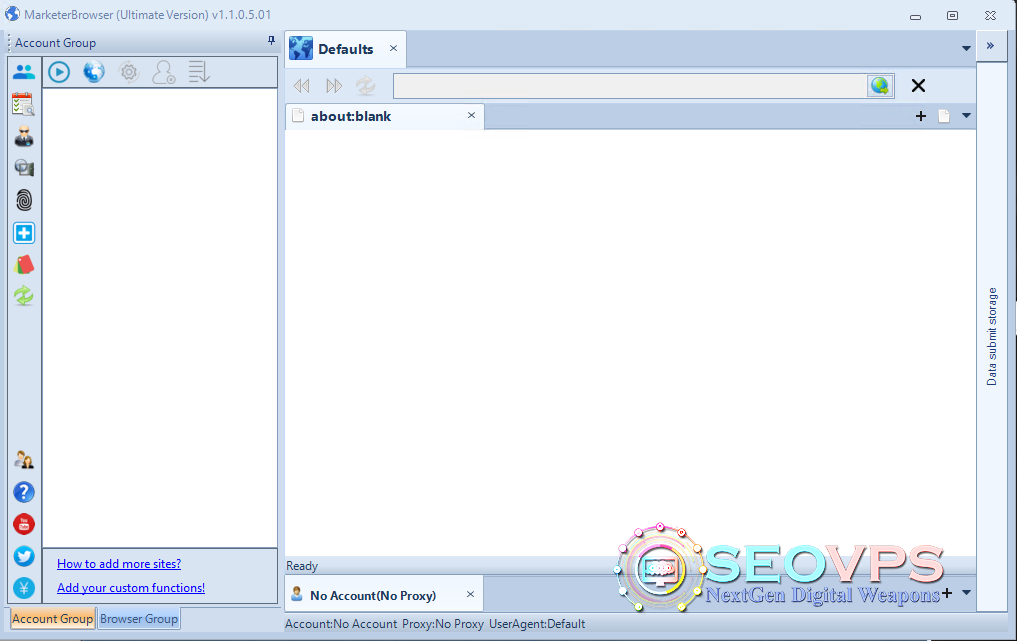Open the Defaults tab strip dropdown arrow
Viewport: 1017px width, 641px height.
click(966, 49)
